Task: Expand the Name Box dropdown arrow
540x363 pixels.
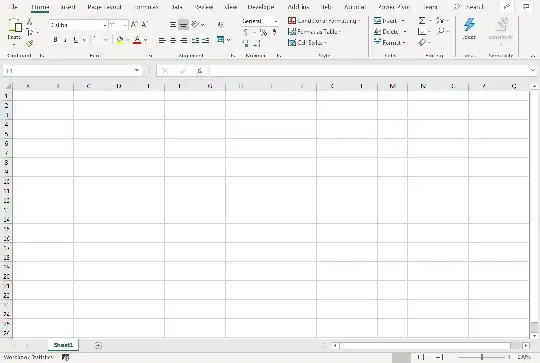Action: click(x=137, y=70)
